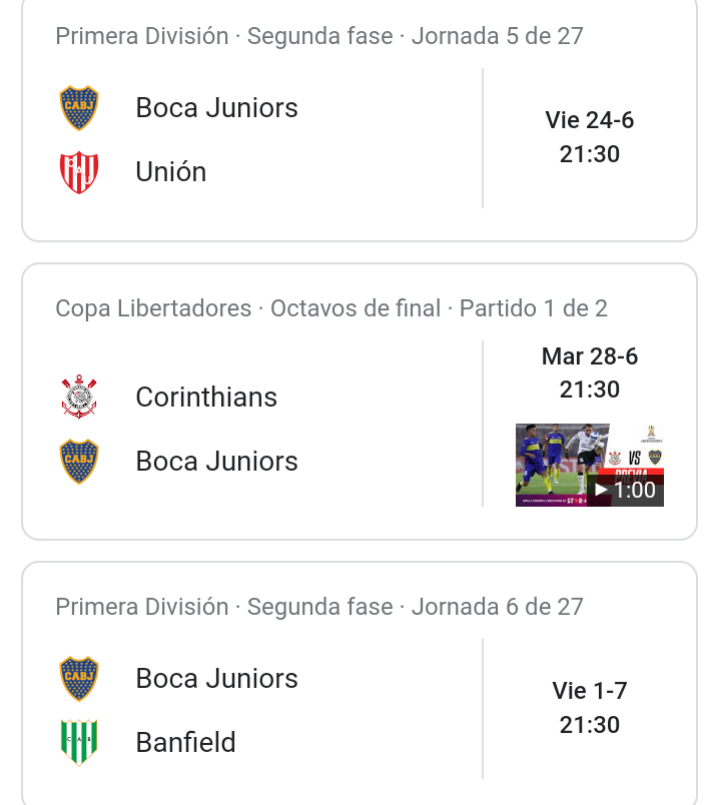Click the Unión red-striped crest
This screenshot has height=805, width=719.
click(79, 172)
